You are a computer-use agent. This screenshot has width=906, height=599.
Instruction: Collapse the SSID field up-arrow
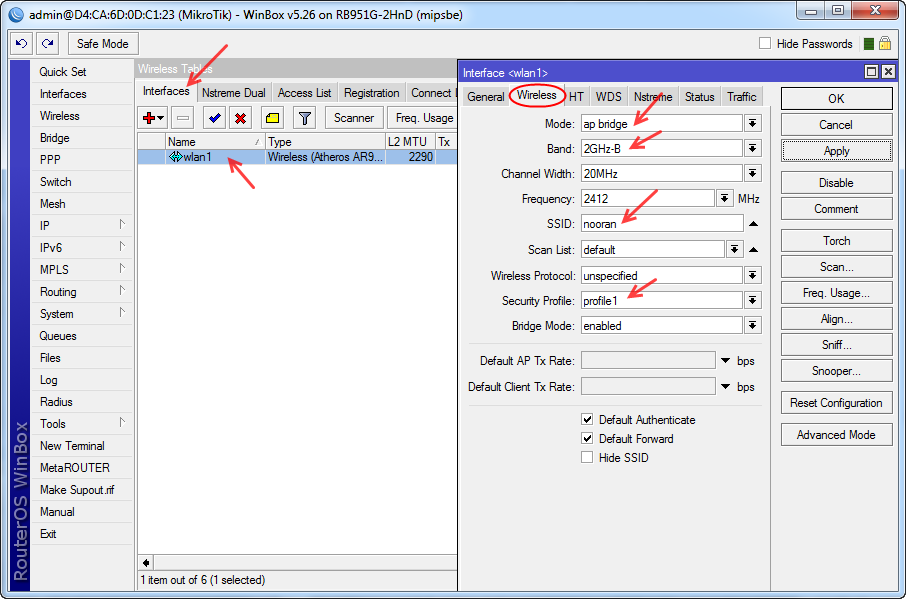point(753,224)
